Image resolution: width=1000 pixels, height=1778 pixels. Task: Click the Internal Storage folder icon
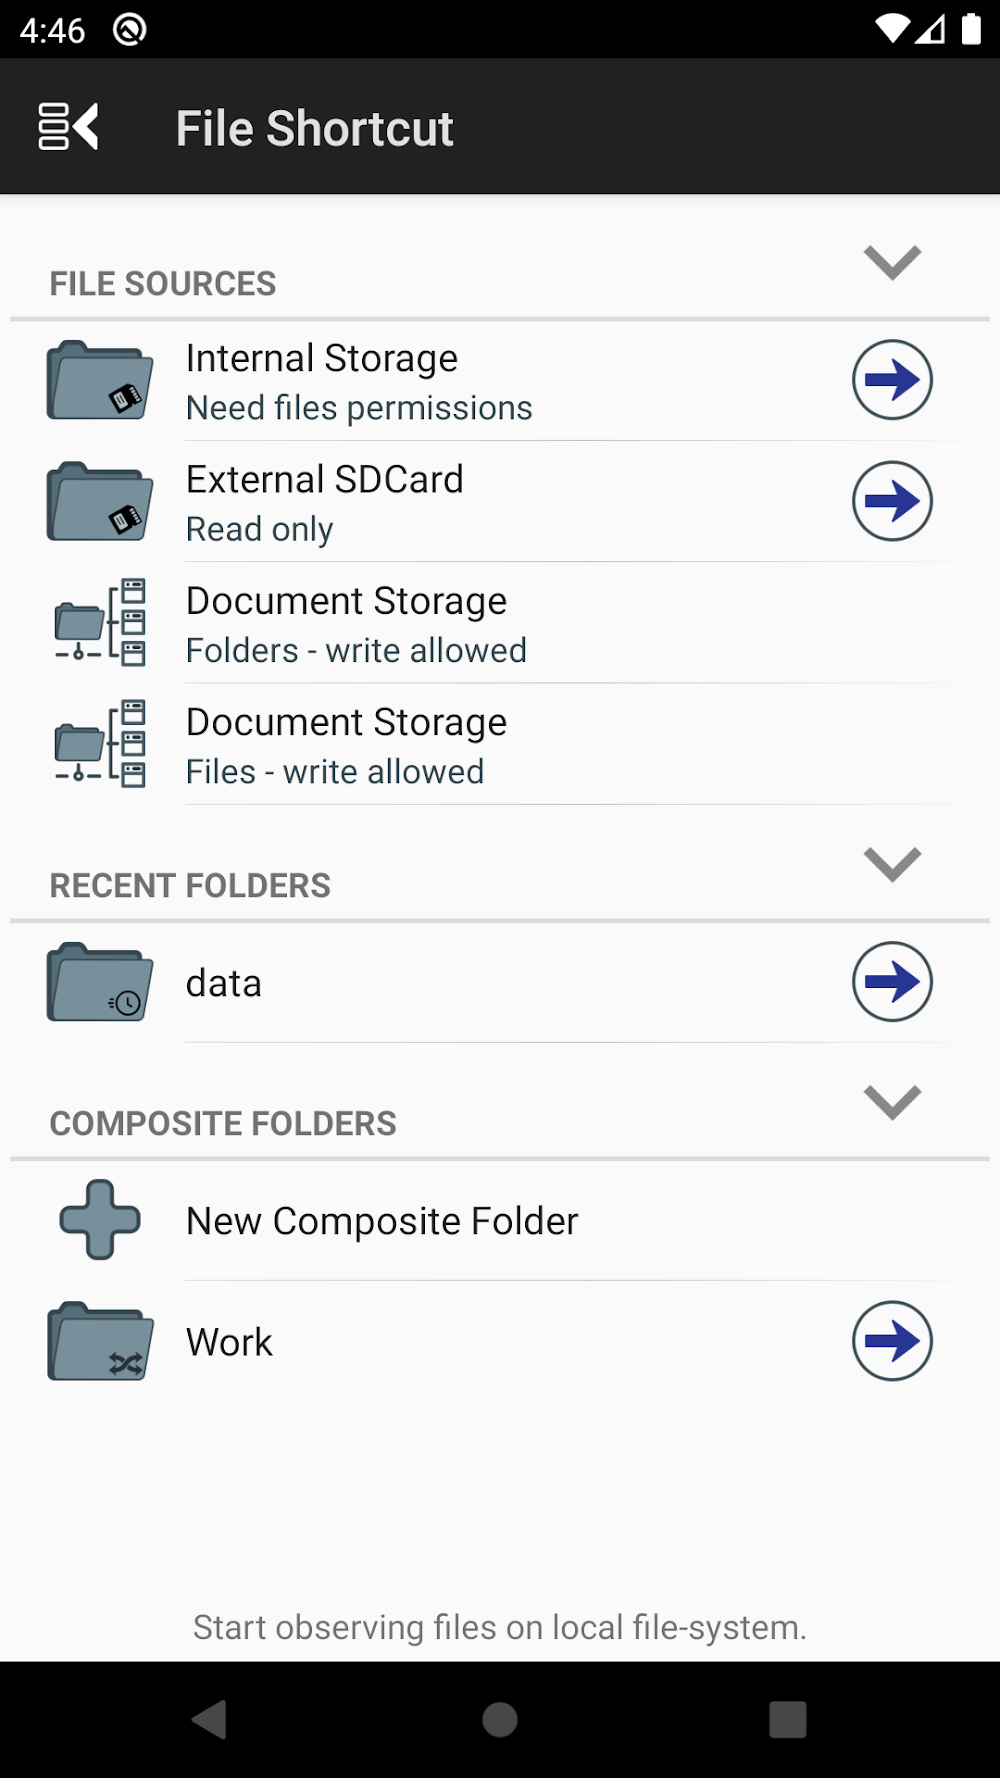[x=100, y=380]
